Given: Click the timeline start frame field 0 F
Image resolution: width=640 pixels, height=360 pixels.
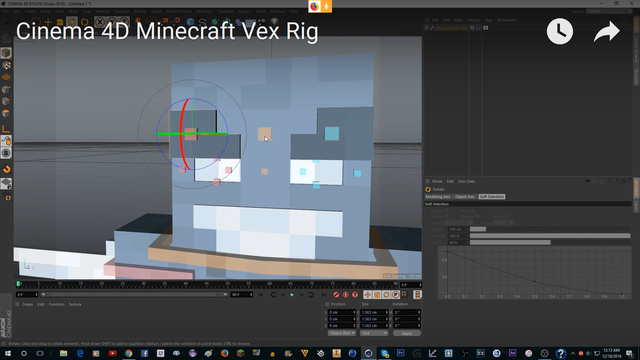Looking at the screenshot, I should tap(27, 295).
